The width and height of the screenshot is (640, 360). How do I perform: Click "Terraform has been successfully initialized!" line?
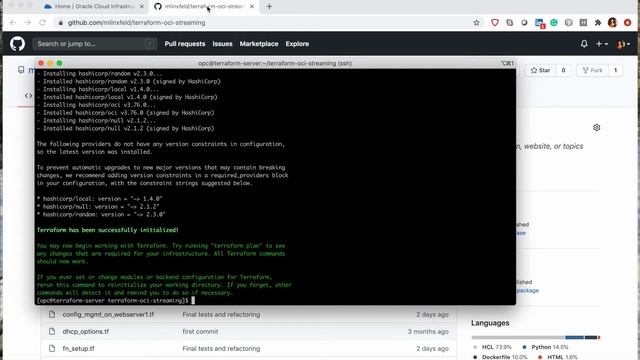pyautogui.click(x=108, y=230)
